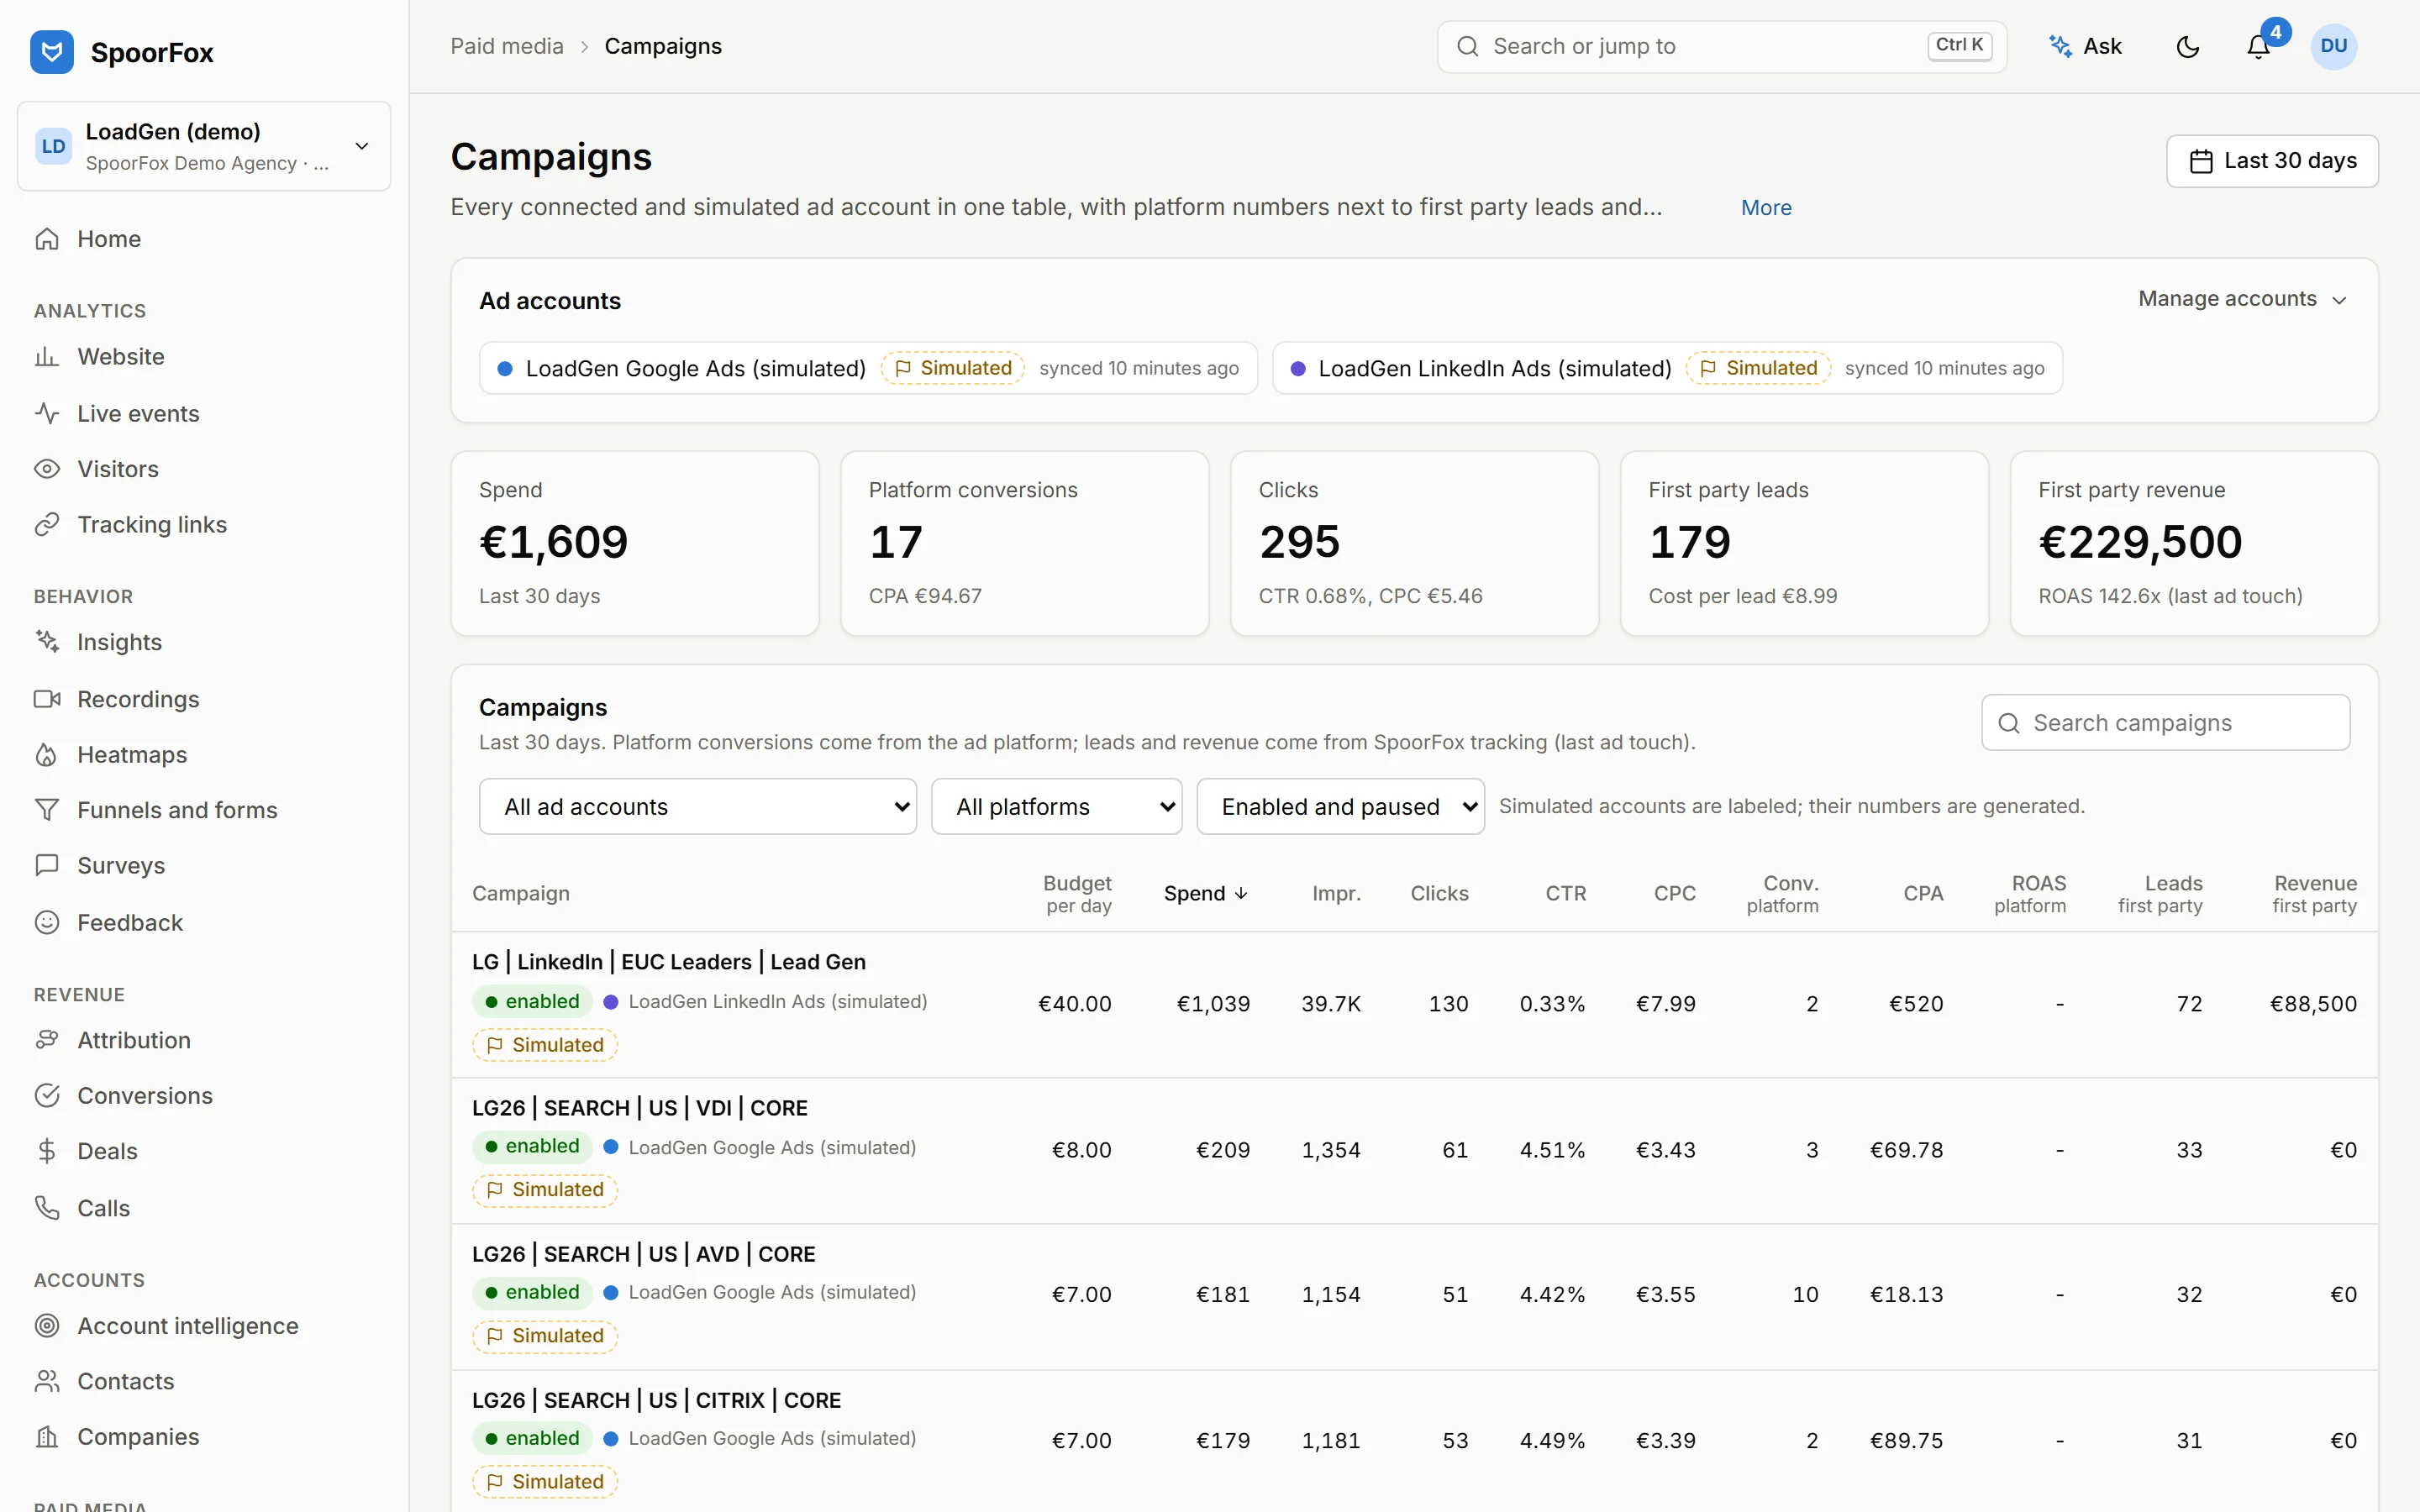2420x1512 pixels.
Task: Go to Calls in the sidebar
Action: tap(204, 1208)
